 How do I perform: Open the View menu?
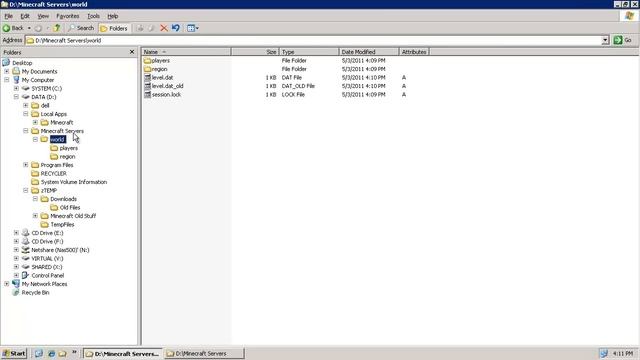43,16
